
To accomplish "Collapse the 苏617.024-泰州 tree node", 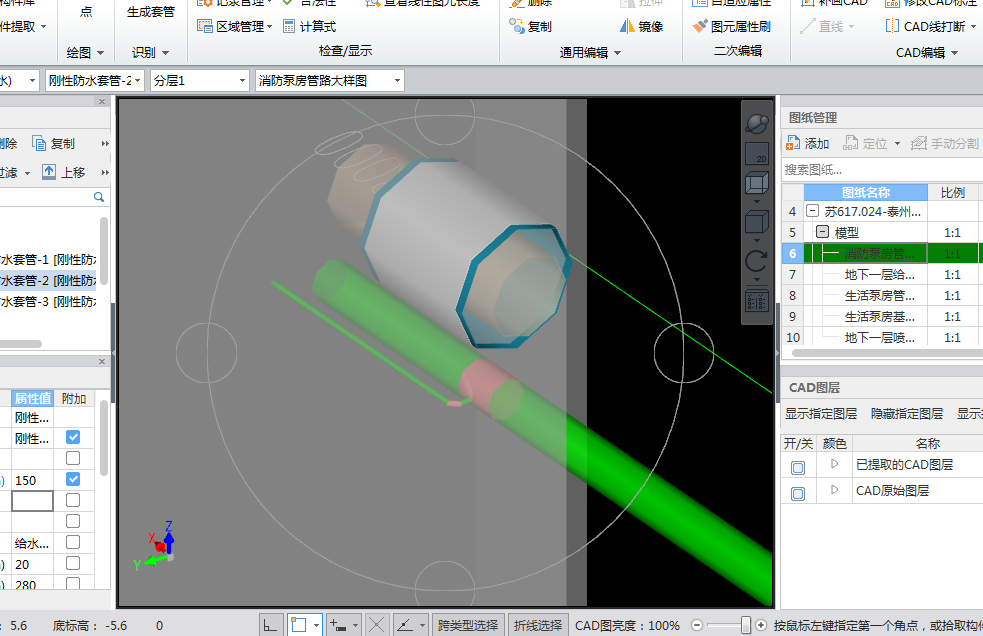I will point(812,211).
